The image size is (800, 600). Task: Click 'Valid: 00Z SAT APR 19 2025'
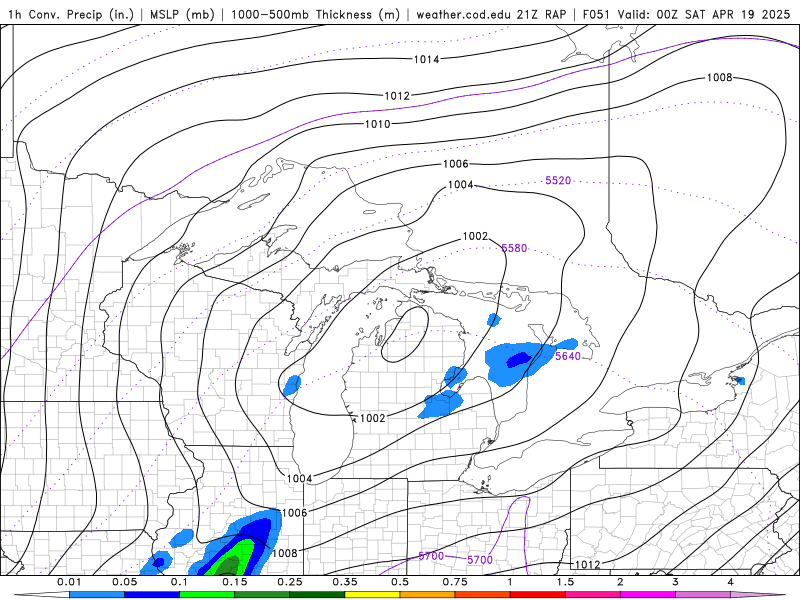click(x=704, y=14)
